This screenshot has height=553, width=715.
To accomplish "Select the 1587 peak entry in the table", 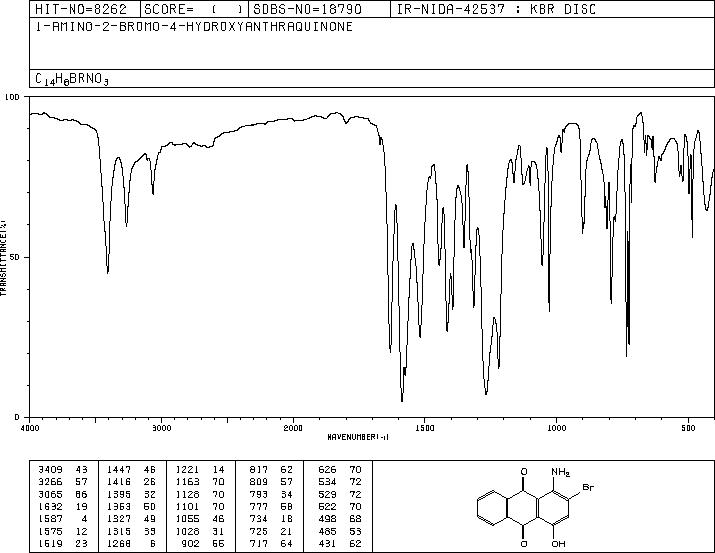I will 62,519.
